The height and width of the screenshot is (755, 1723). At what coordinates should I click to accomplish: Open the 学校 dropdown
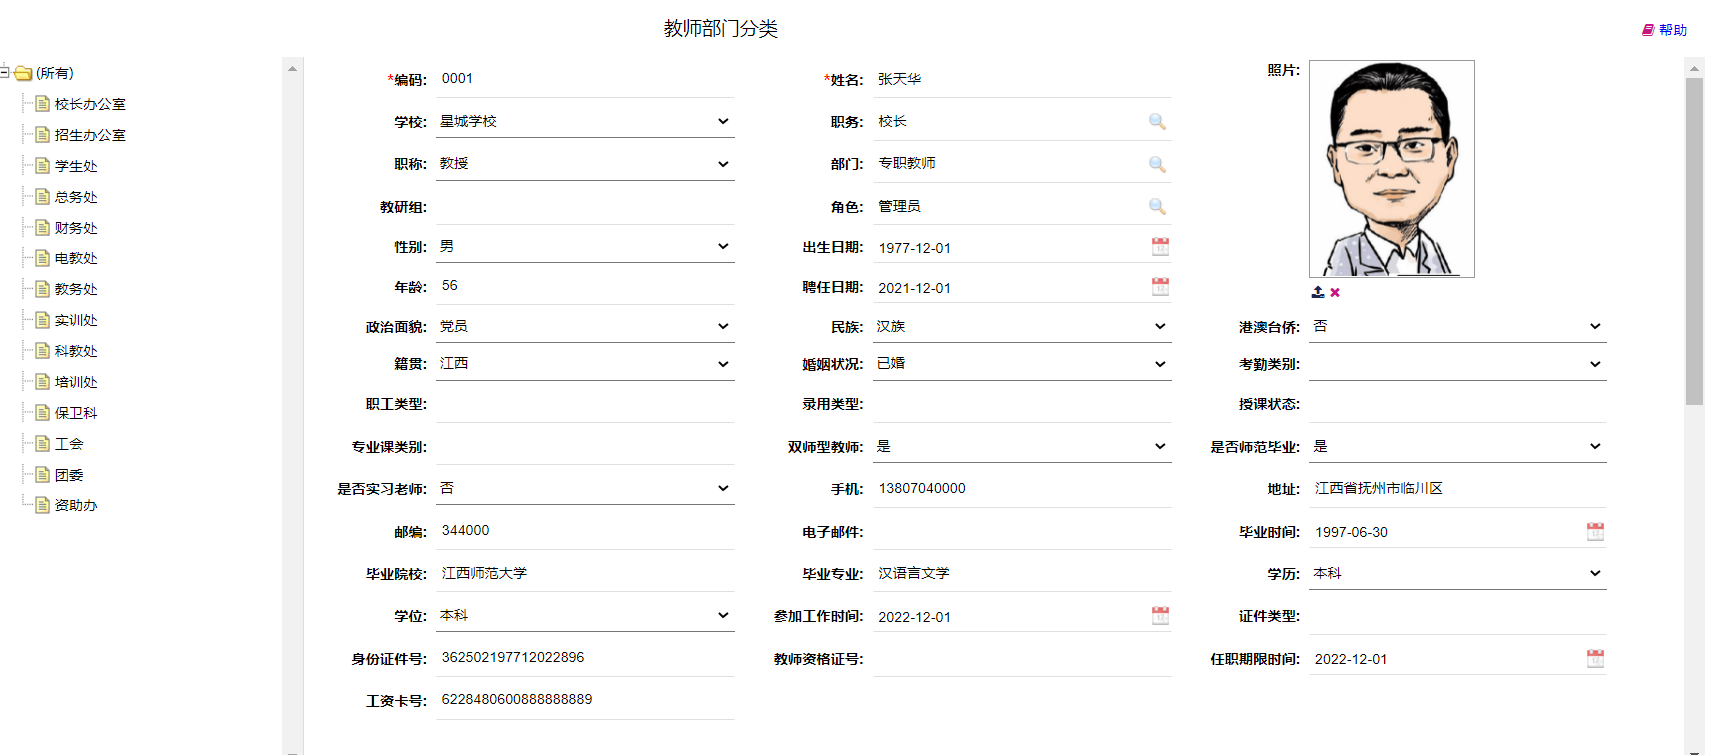(585, 121)
